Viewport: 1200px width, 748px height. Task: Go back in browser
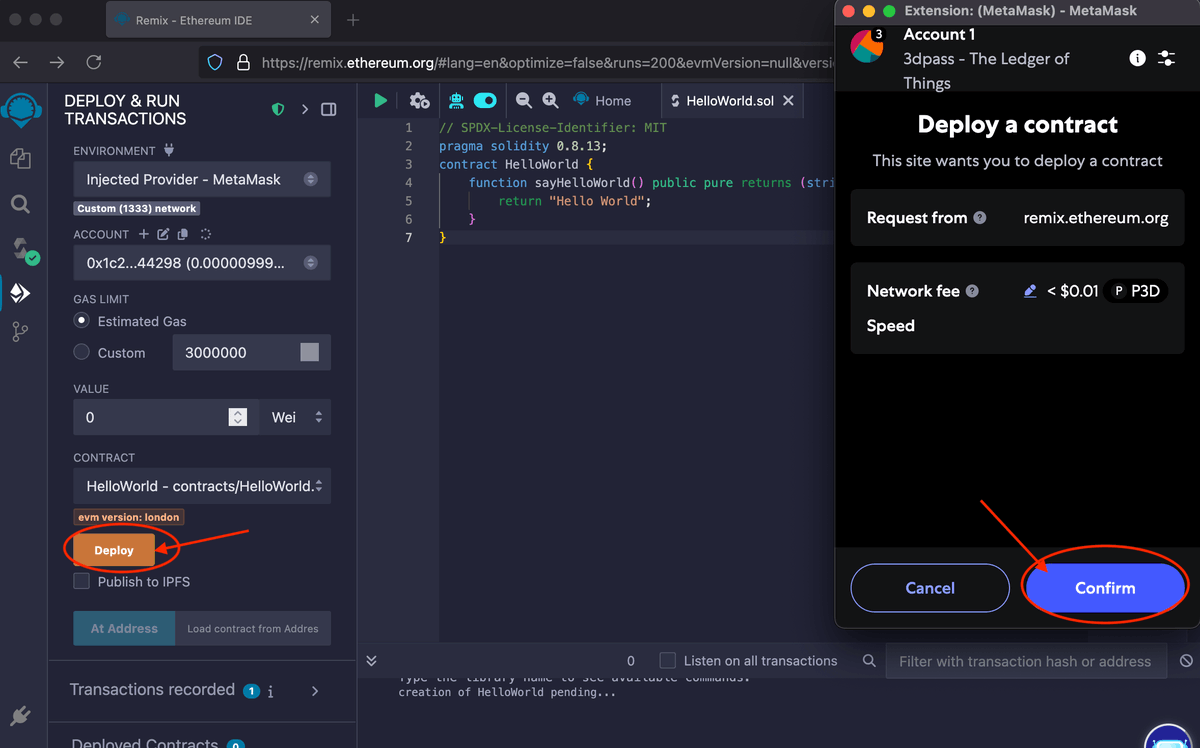pos(20,62)
